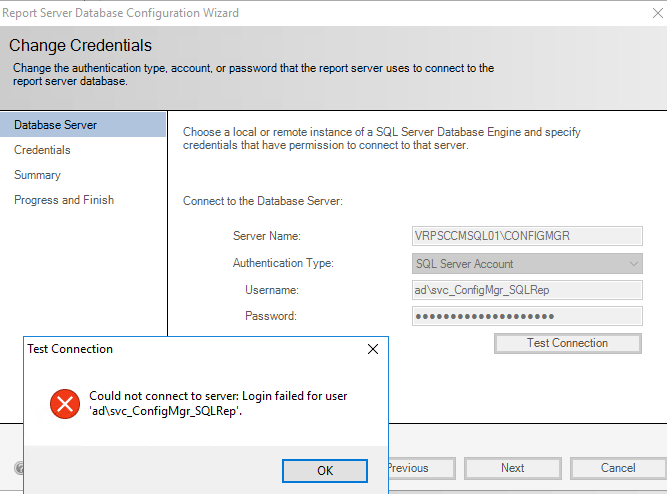Click the 'Authentication Type:' label

283,263
